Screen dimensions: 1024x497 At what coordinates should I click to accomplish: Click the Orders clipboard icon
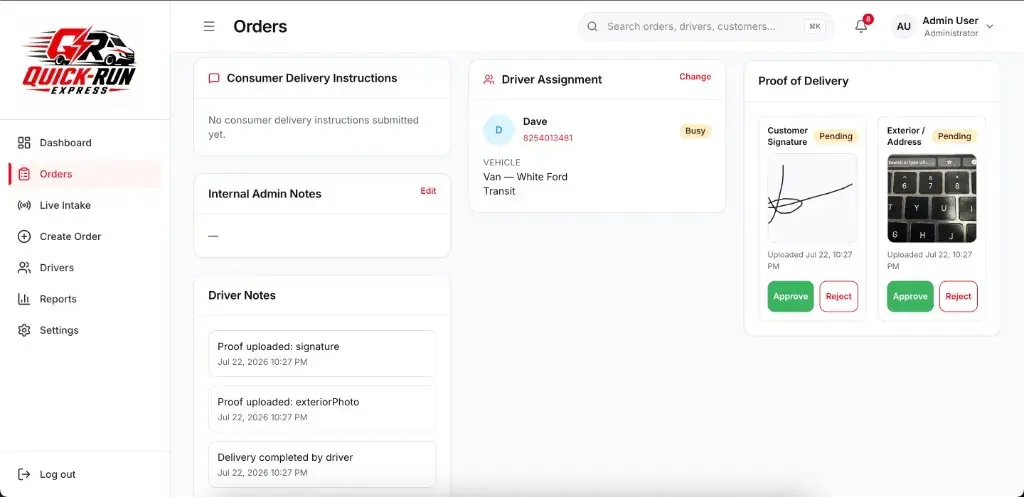coord(24,174)
